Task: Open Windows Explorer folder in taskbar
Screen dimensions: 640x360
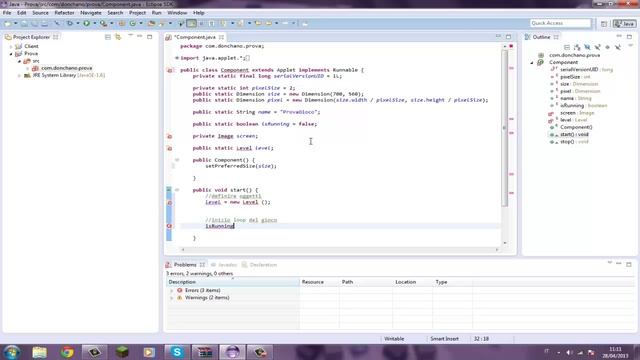Action: pyautogui.click(x=39, y=352)
